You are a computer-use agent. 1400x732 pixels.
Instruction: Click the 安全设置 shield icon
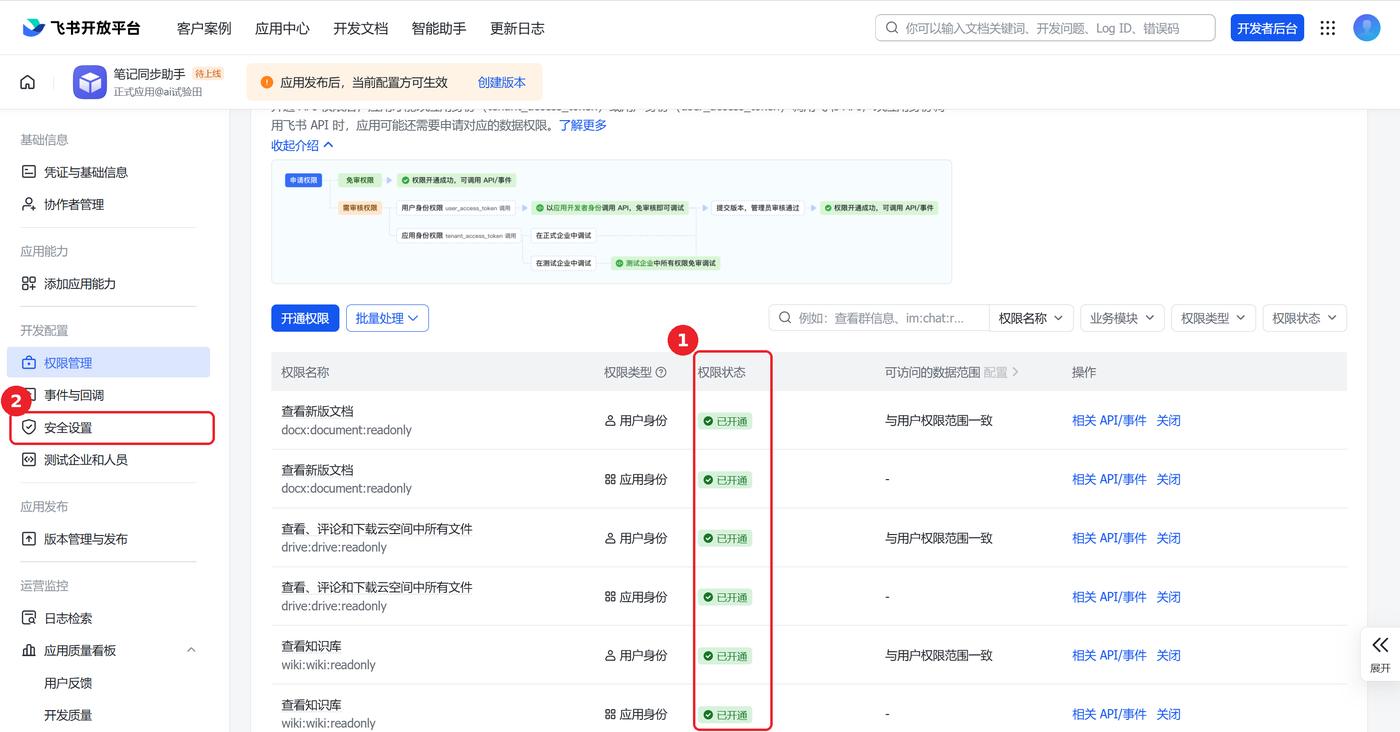(29, 428)
